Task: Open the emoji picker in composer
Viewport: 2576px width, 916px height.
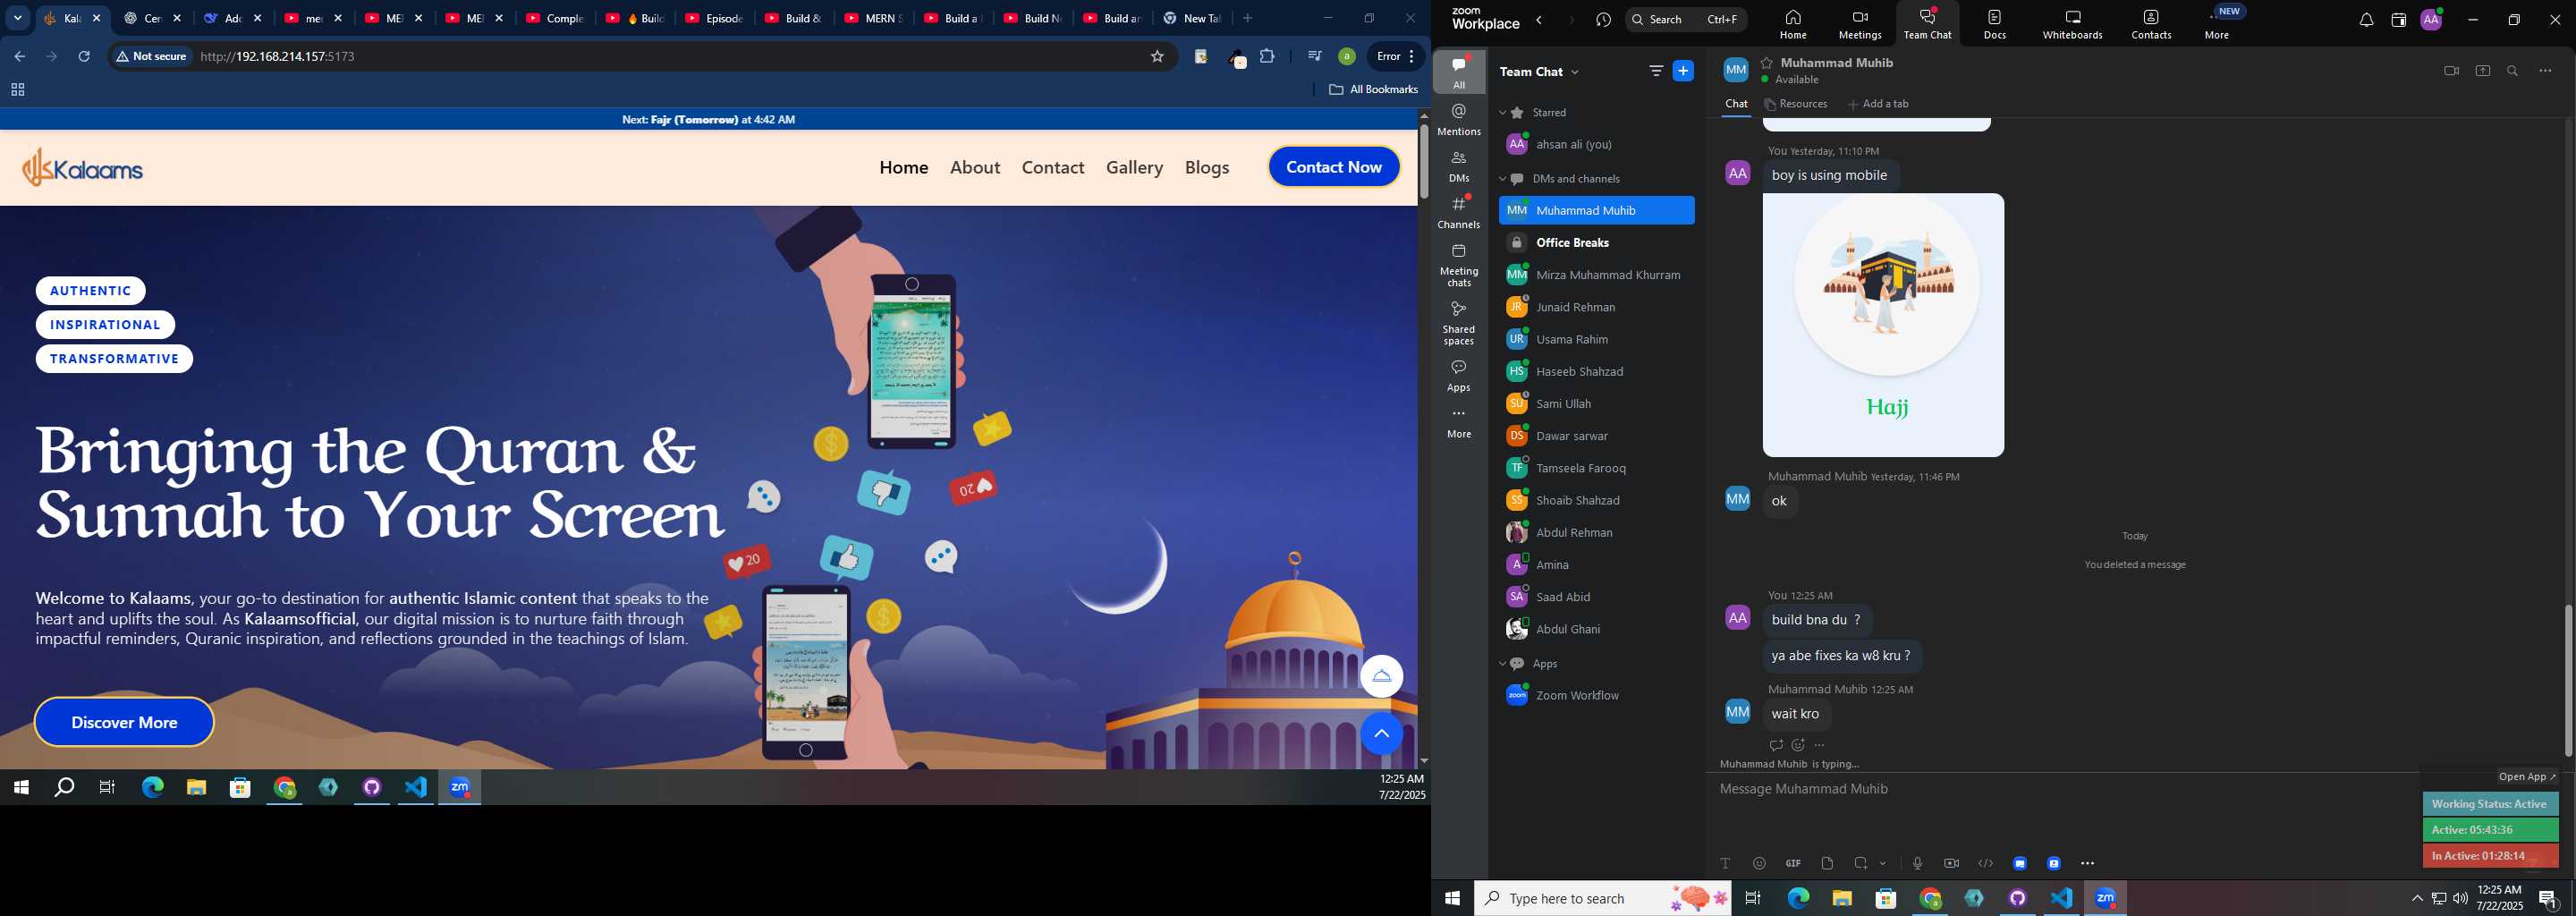Action: coord(1759,863)
